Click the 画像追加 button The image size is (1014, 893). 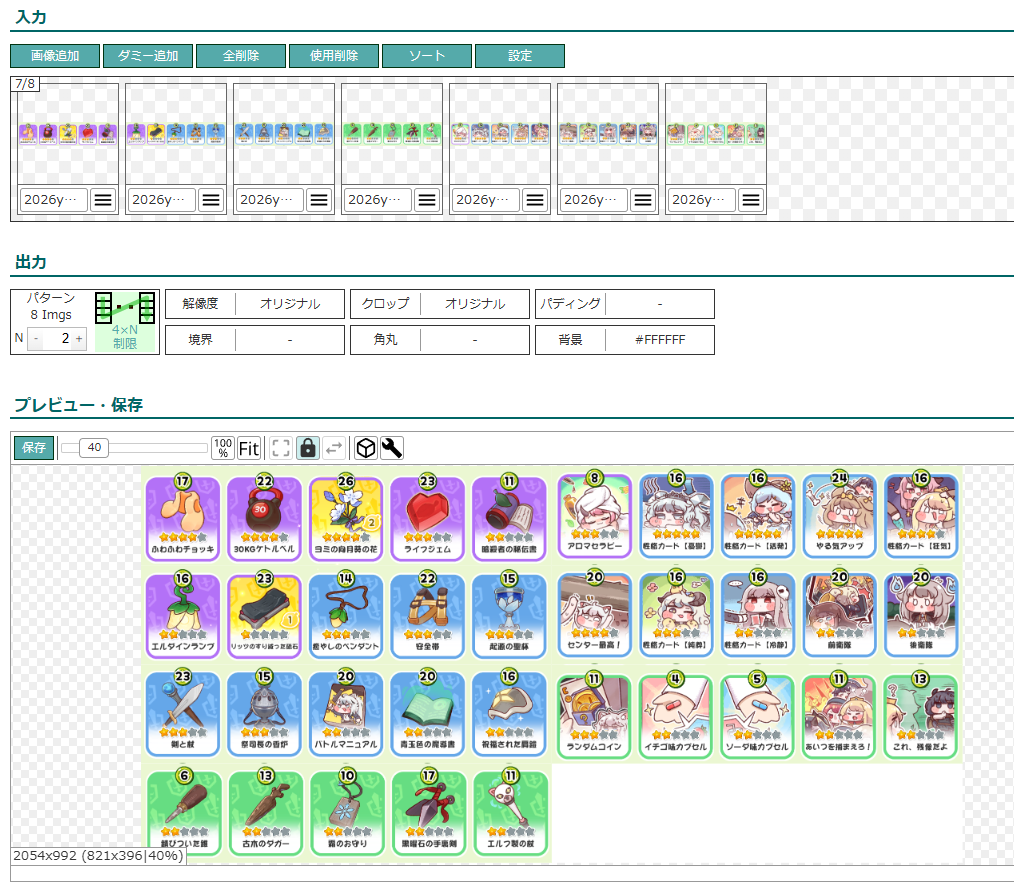(x=55, y=56)
